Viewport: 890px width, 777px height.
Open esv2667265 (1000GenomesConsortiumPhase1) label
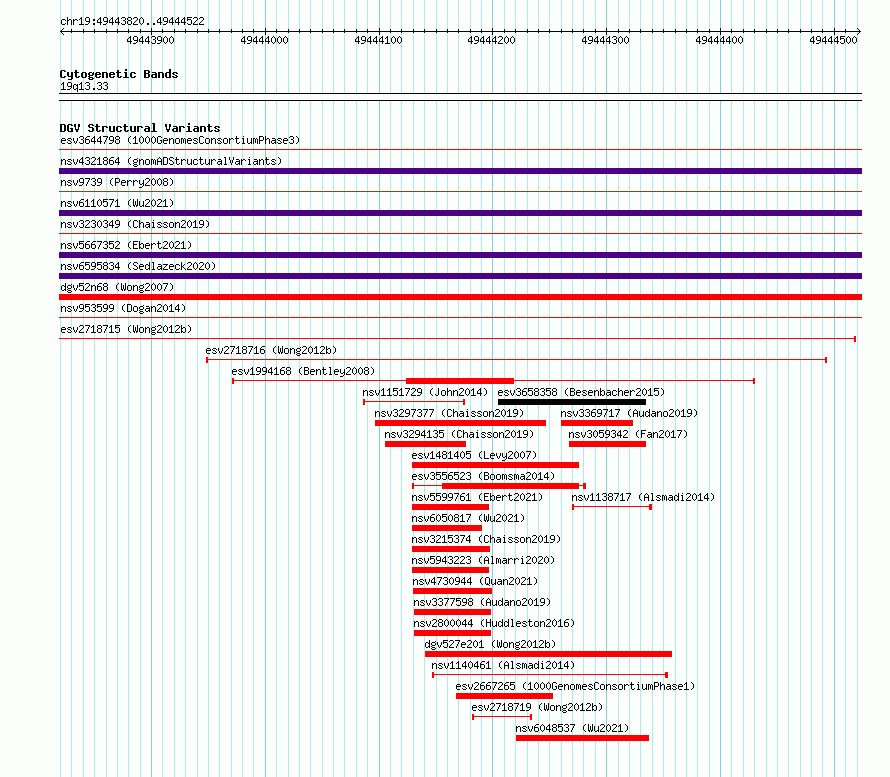point(575,686)
